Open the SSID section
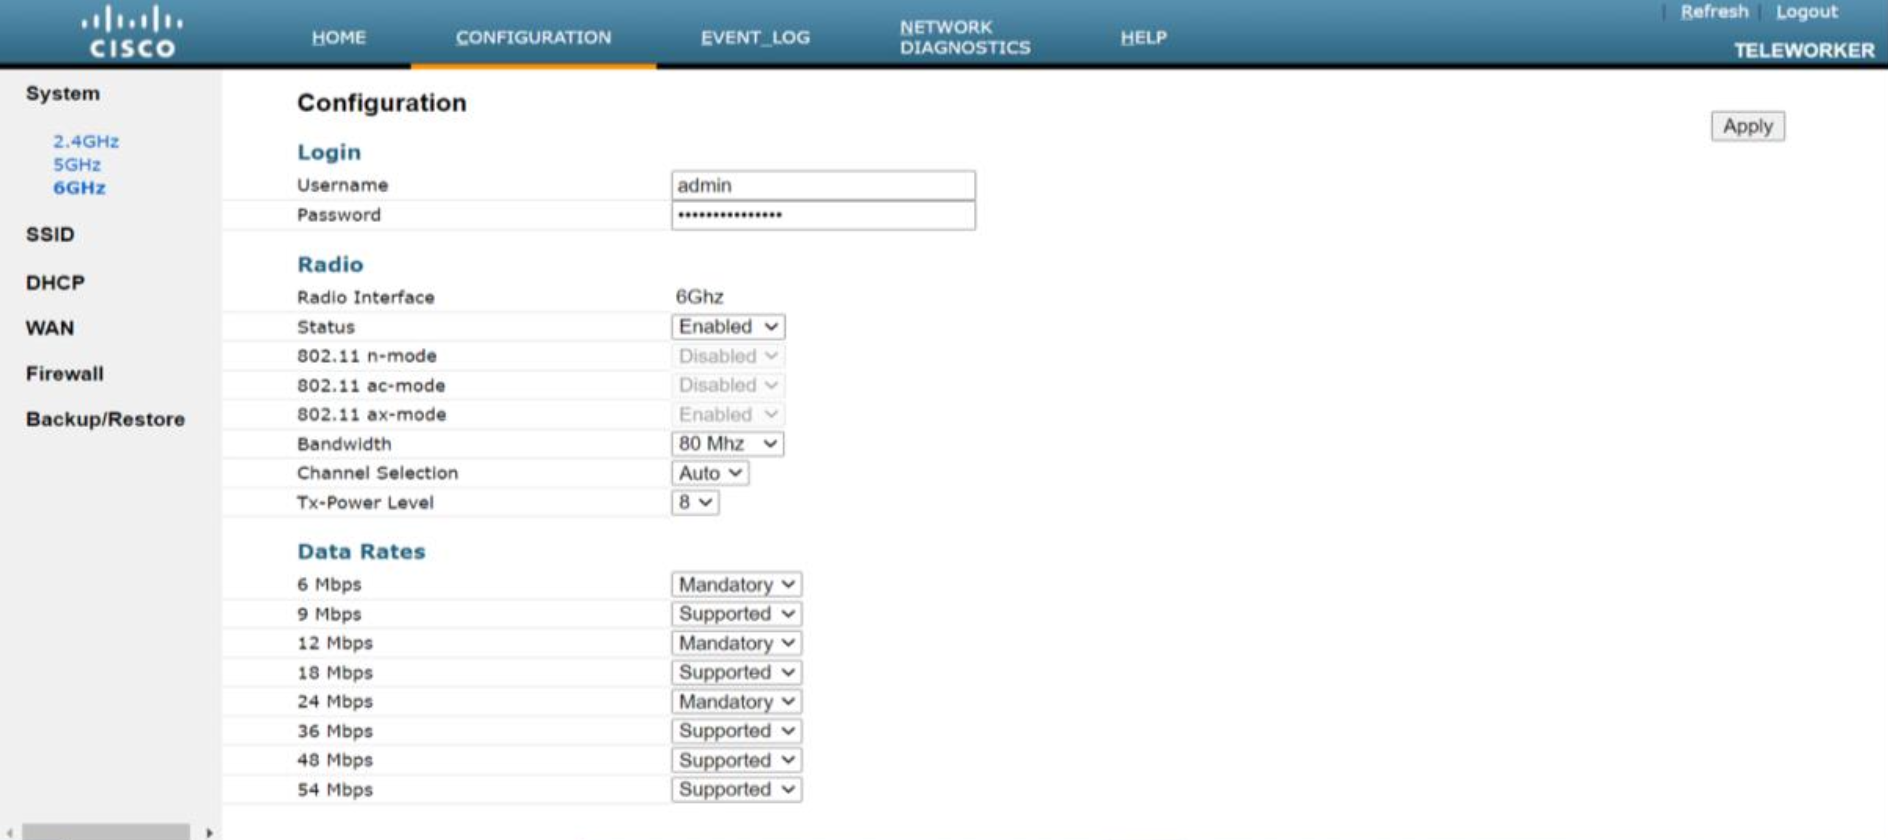The width and height of the screenshot is (1888, 840). [x=50, y=234]
